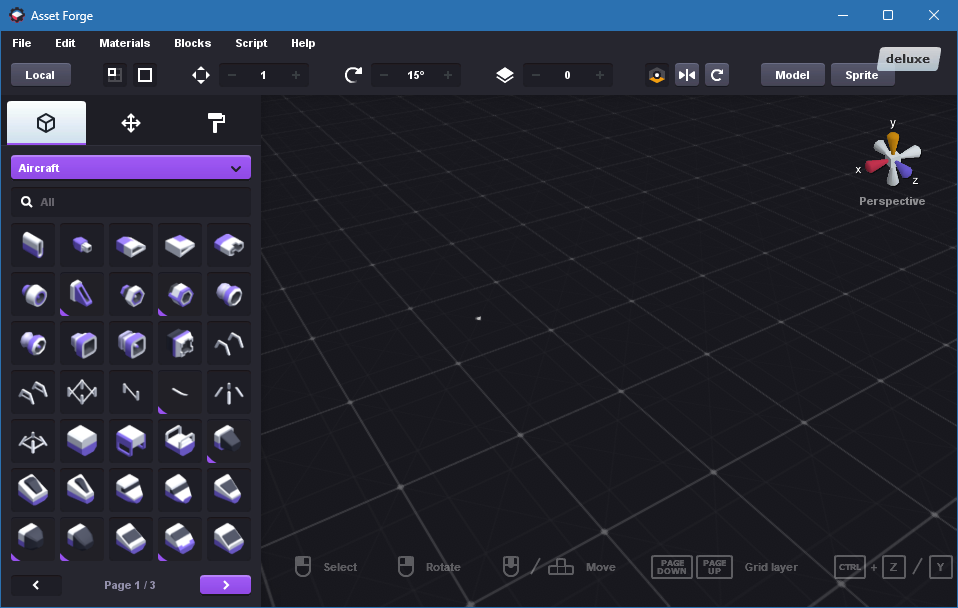Click the orange camera focus icon

point(657,75)
